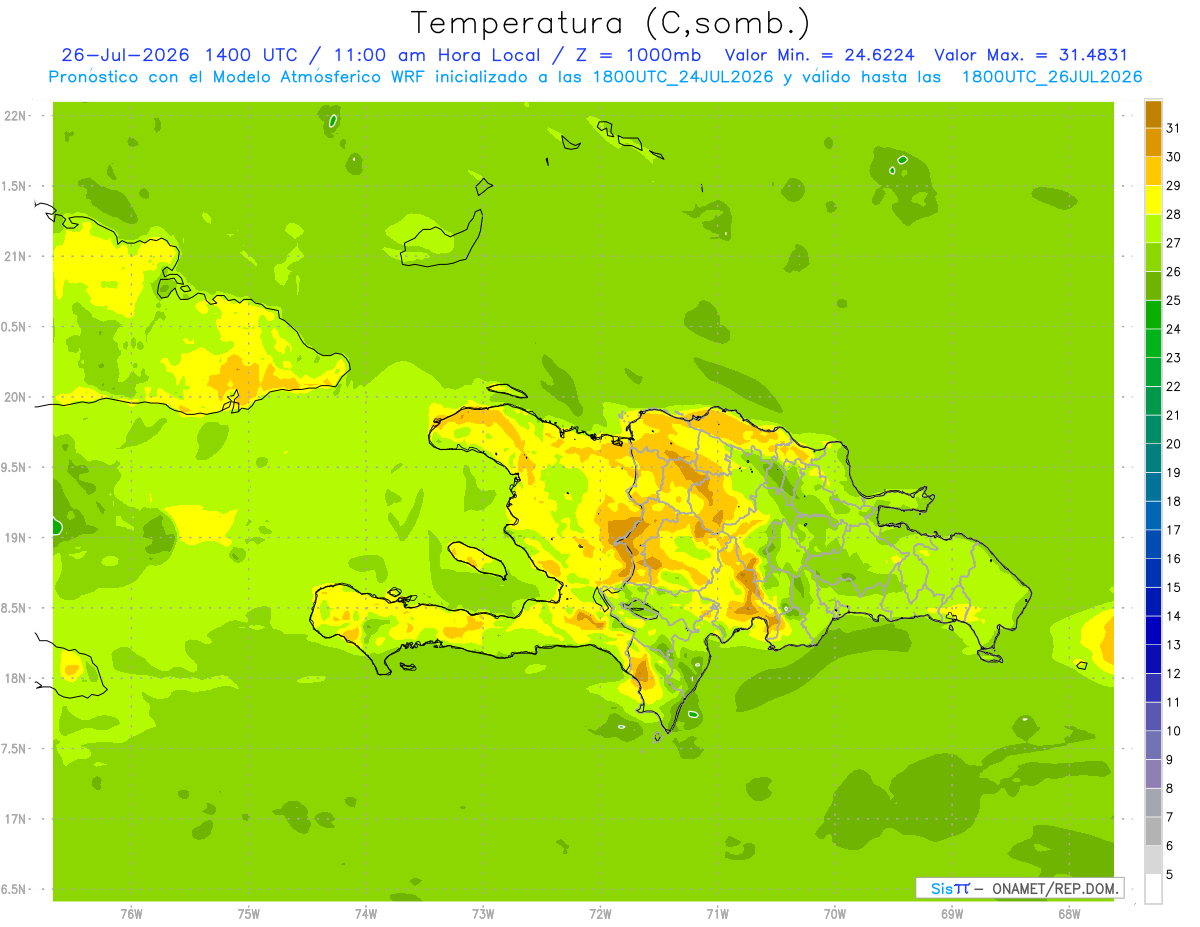The image size is (1200, 927).
Task: Click the title "Temperatura (C,somb.)"
Action: click(x=610, y=23)
